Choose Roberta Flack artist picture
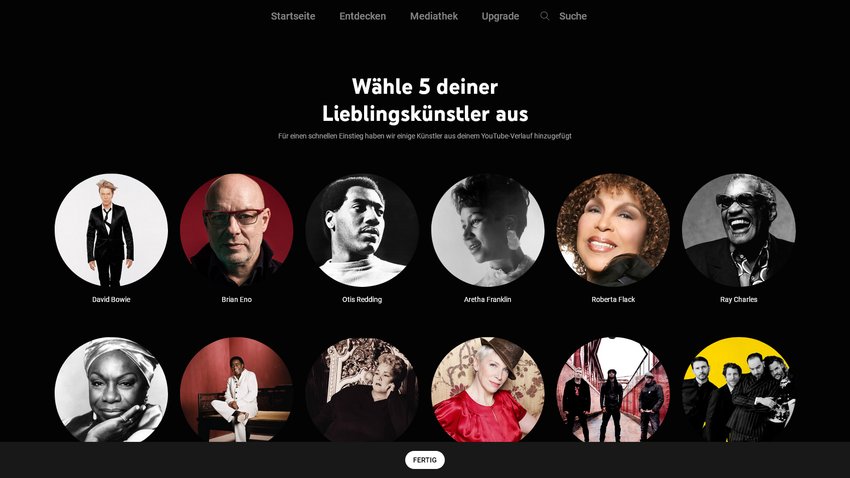The width and height of the screenshot is (850, 478). click(613, 230)
